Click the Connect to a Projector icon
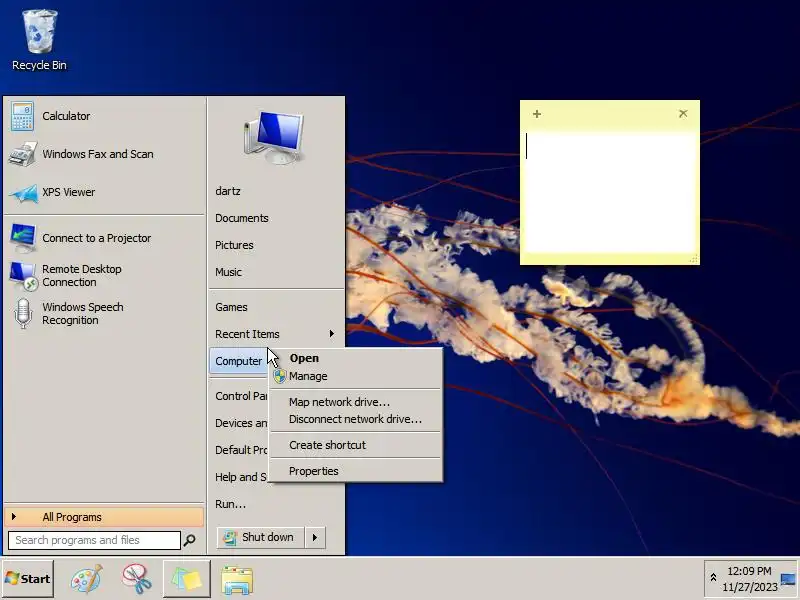800x600 pixels. [23, 238]
